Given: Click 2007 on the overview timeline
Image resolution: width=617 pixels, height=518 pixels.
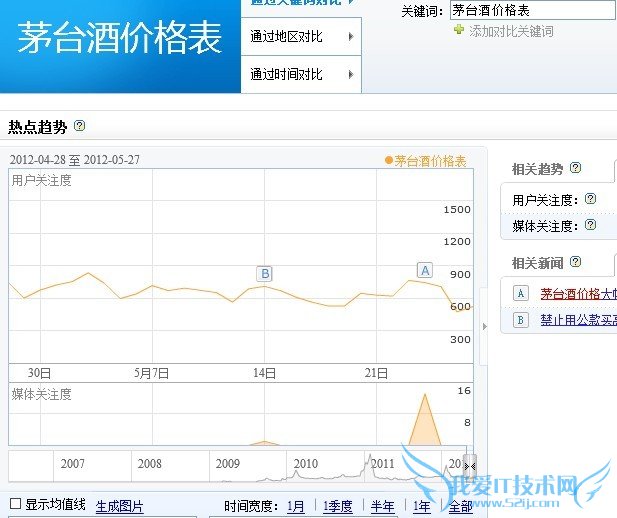Looking at the screenshot, I should pyautogui.click(x=72, y=464).
